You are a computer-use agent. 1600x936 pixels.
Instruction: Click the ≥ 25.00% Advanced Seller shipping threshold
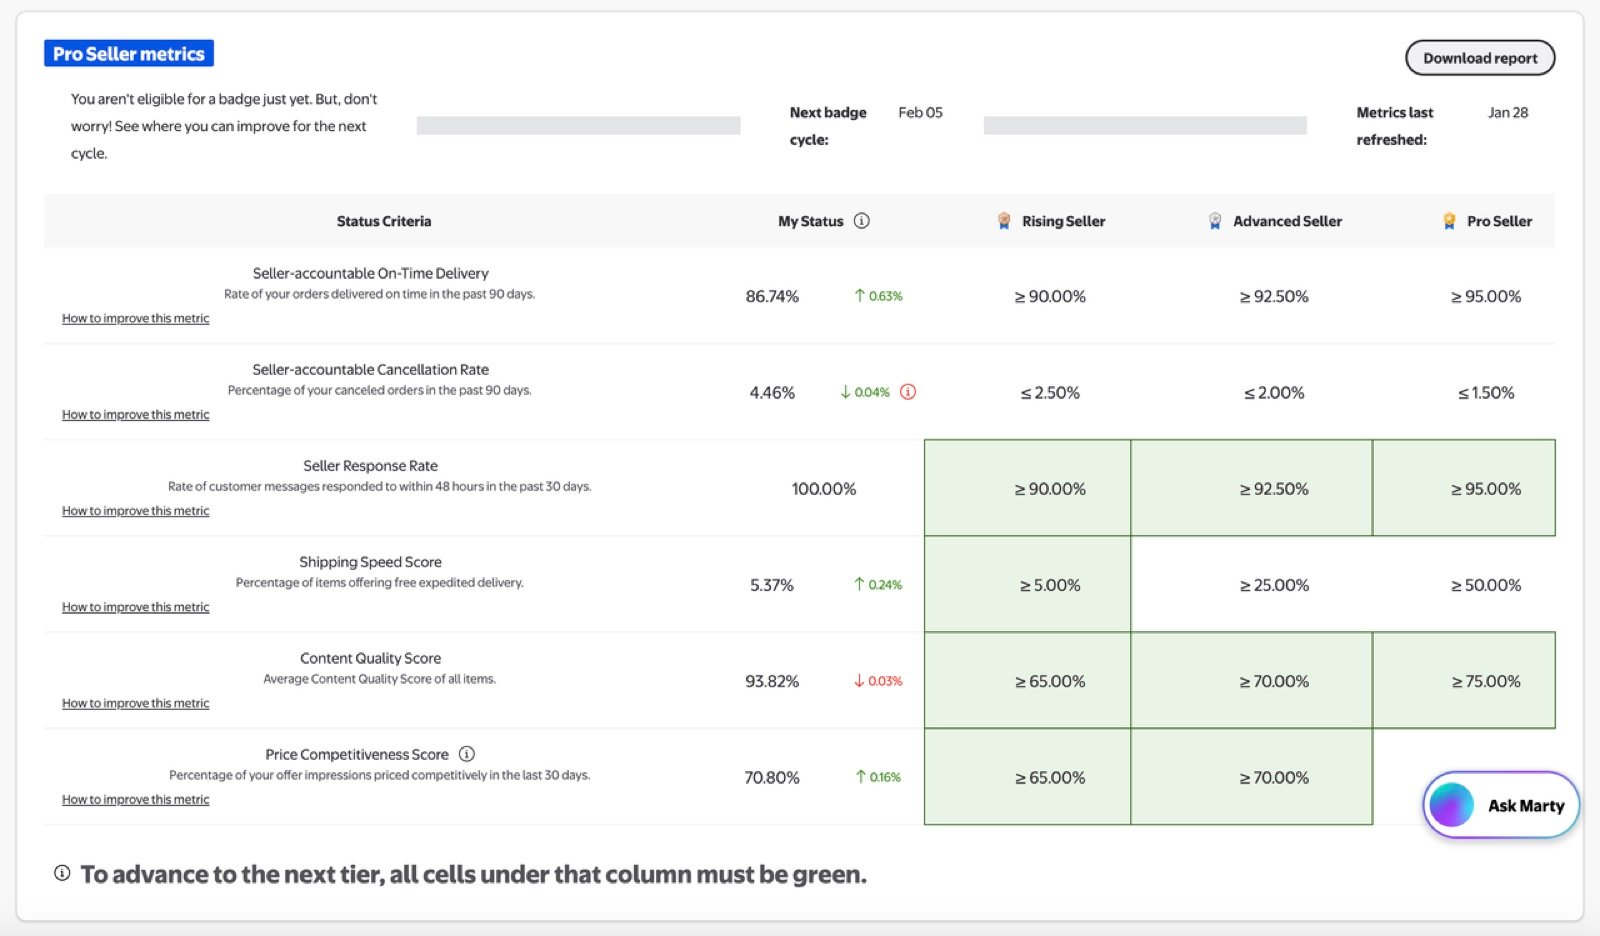click(x=1274, y=585)
